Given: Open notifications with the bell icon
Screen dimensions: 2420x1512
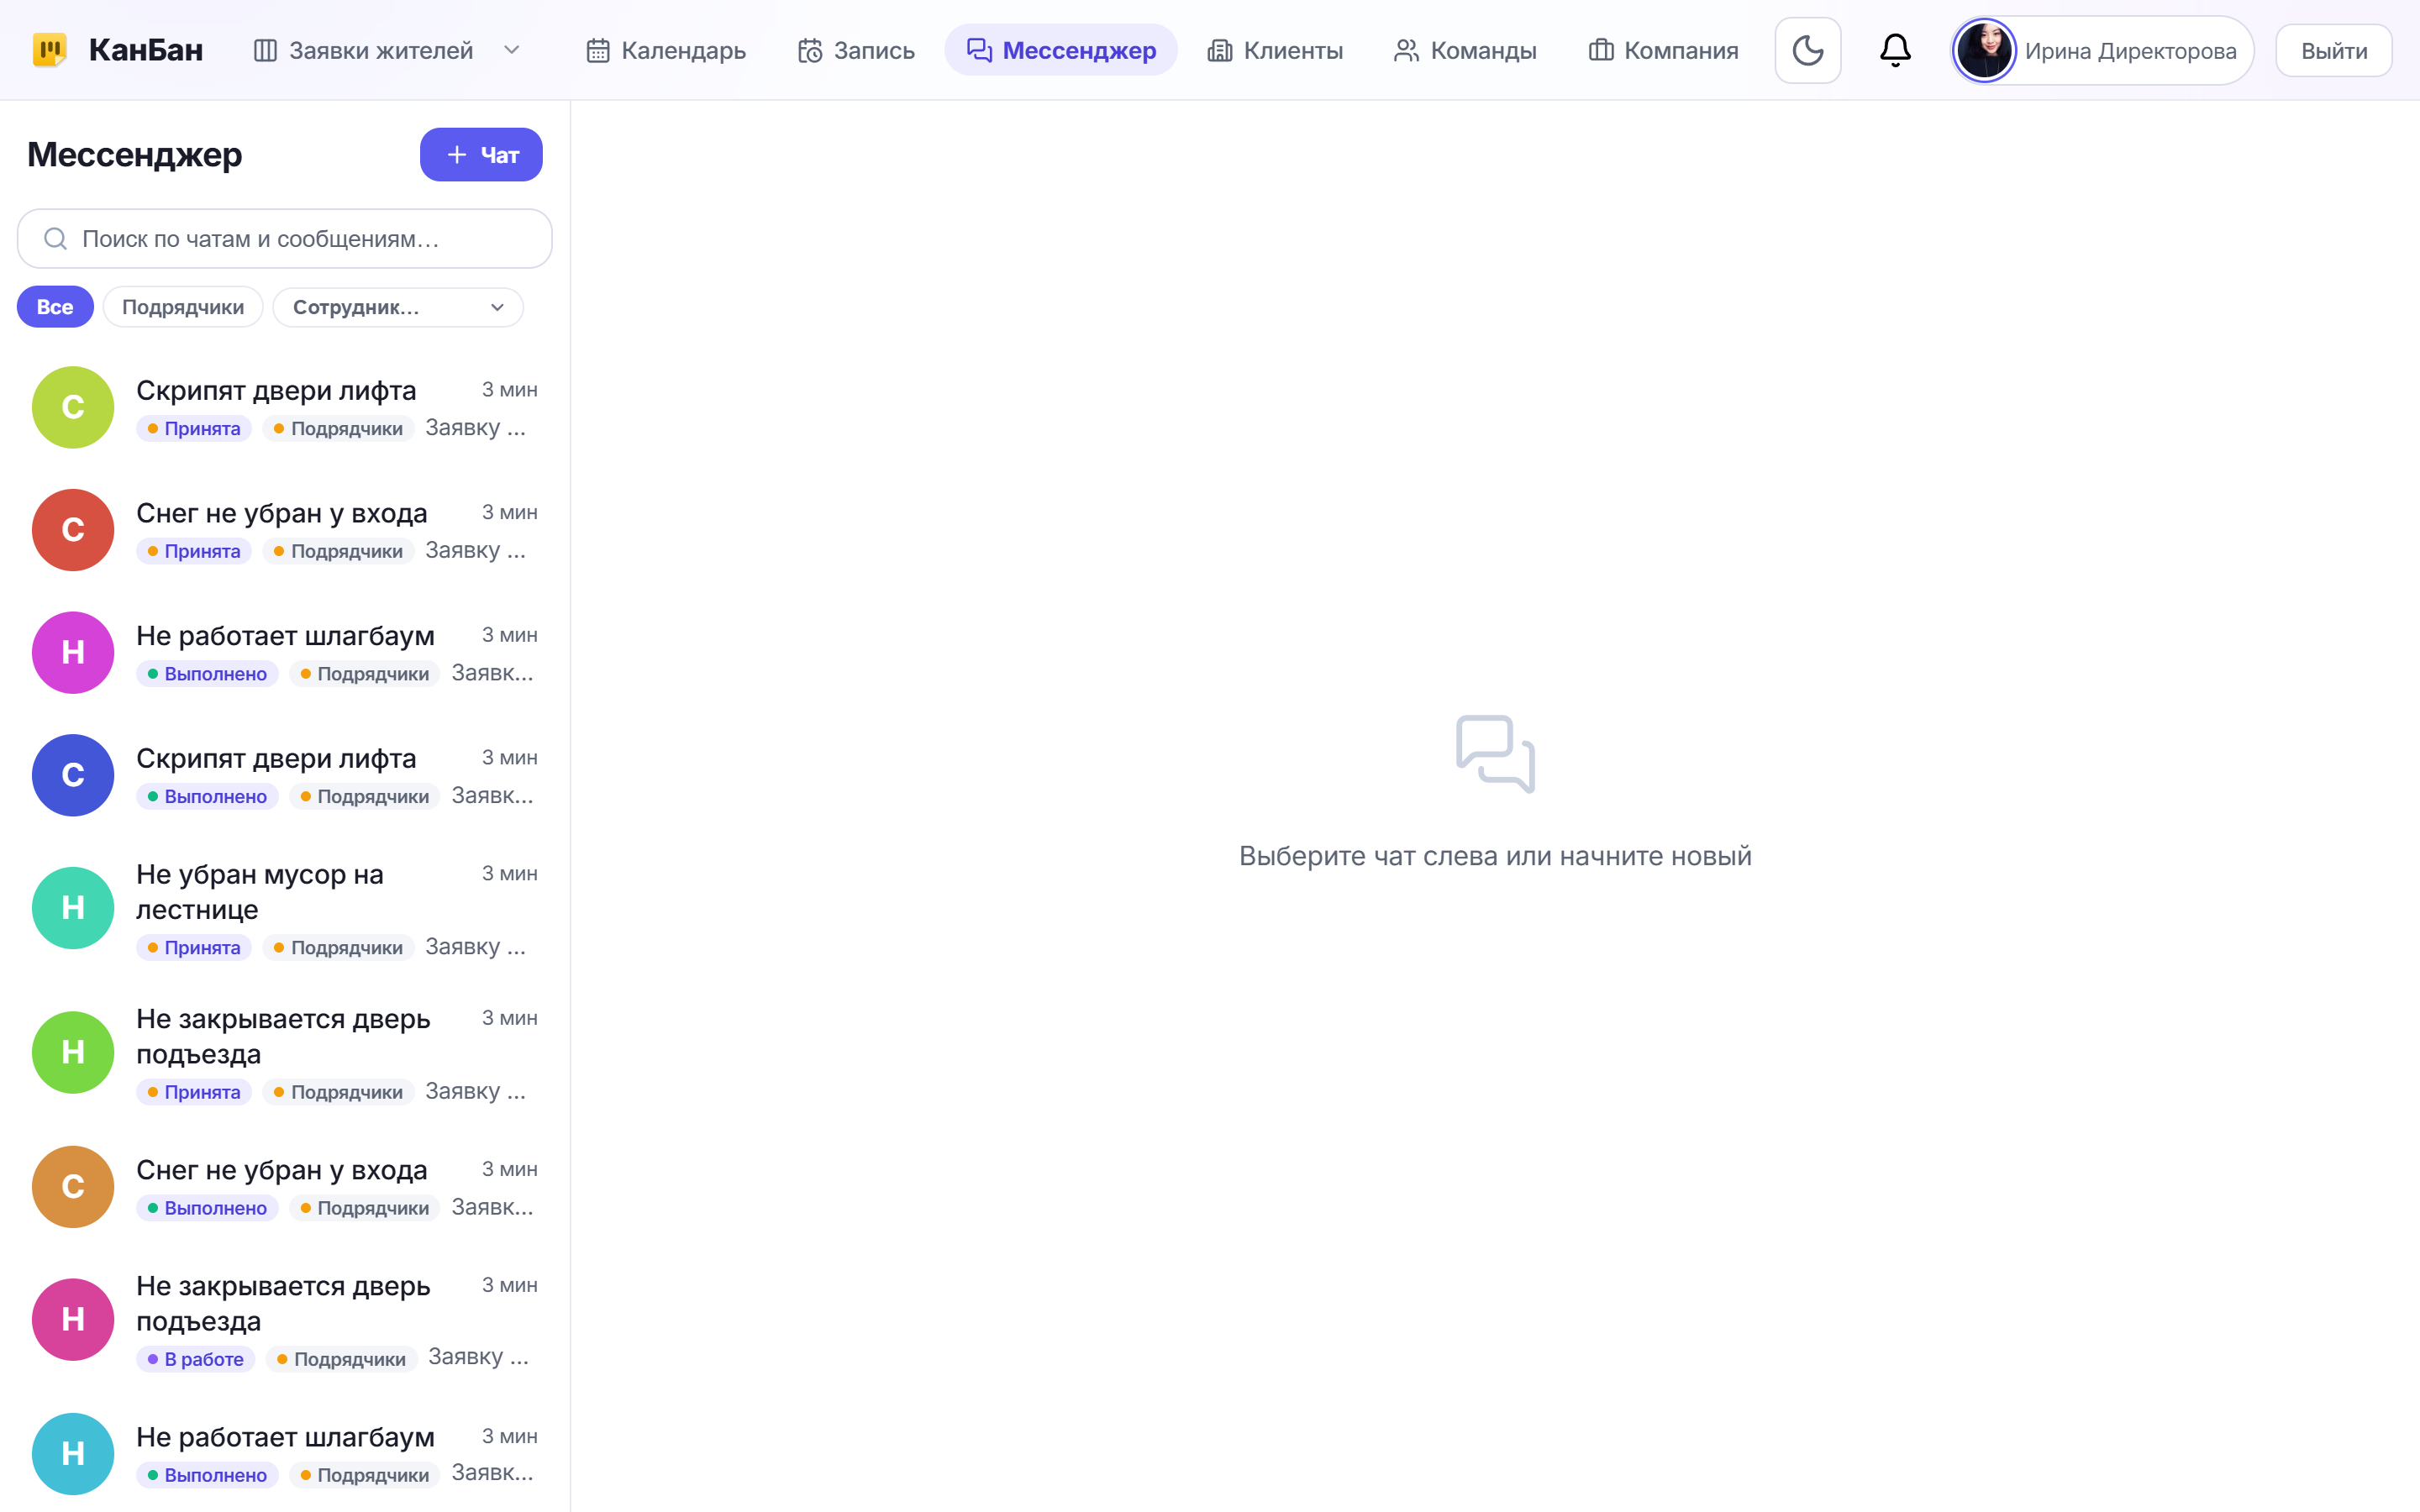Looking at the screenshot, I should (1895, 50).
